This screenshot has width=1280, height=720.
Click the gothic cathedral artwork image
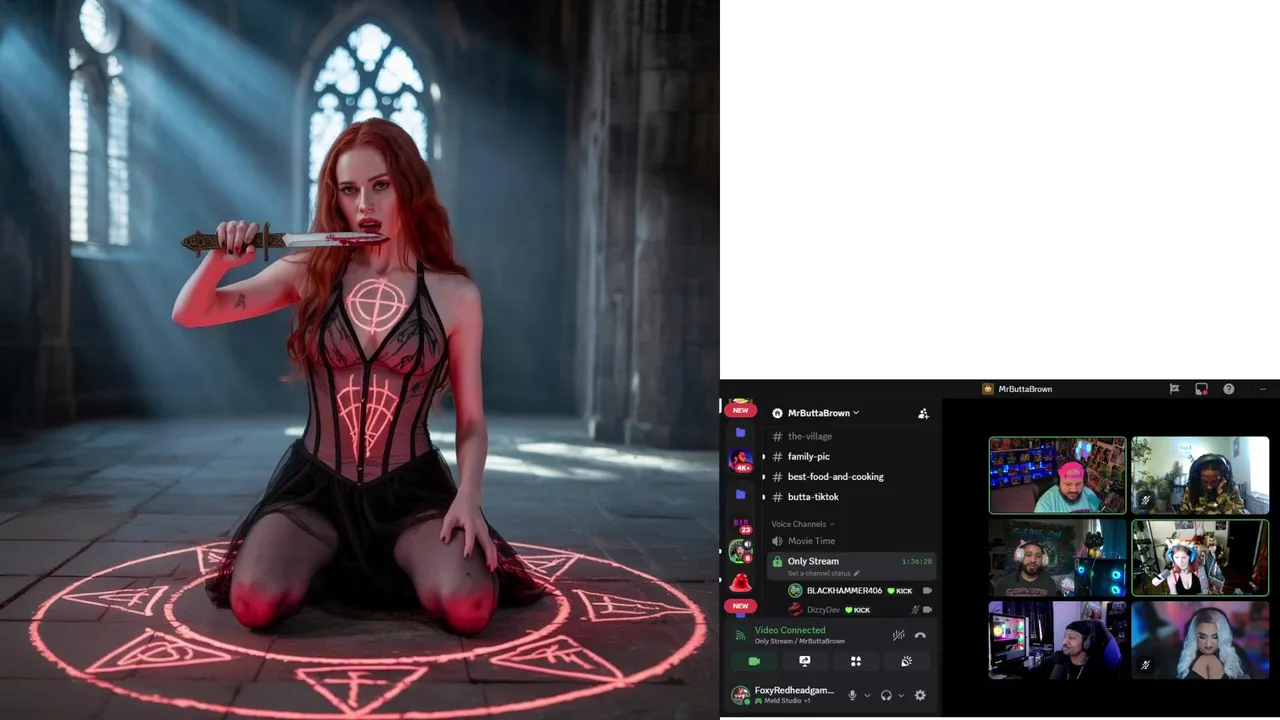coord(360,360)
